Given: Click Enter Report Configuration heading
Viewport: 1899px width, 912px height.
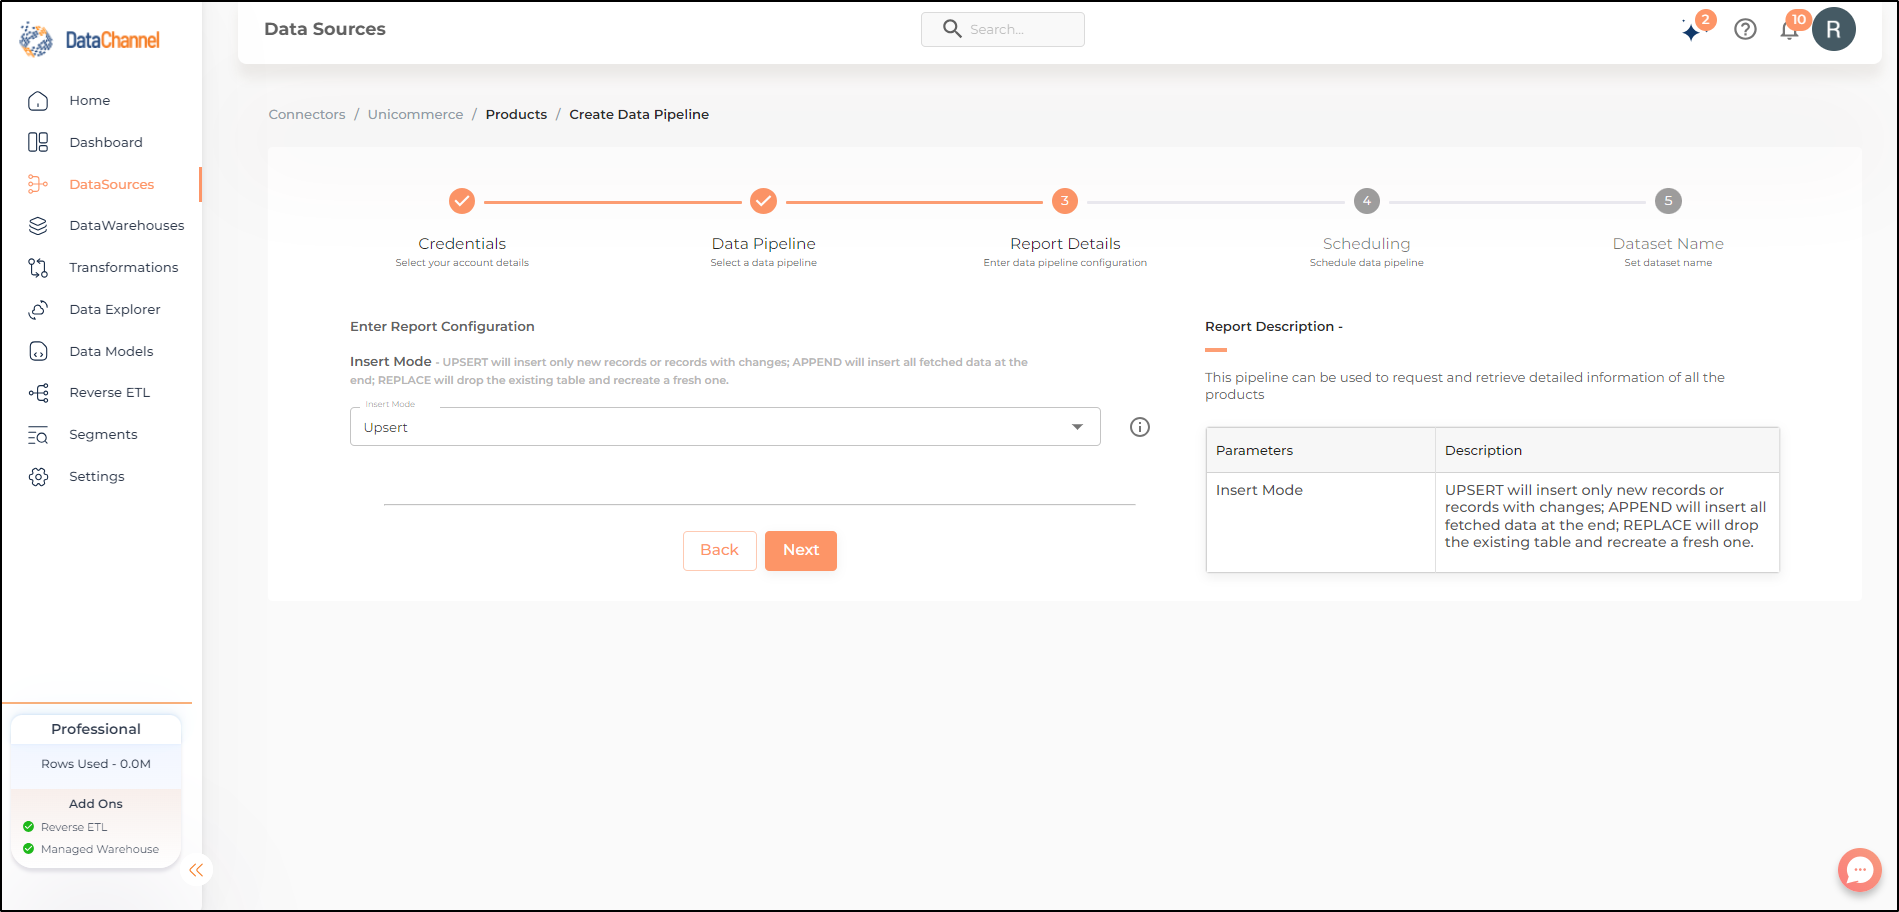Looking at the screenshot, I should (442, 327).
